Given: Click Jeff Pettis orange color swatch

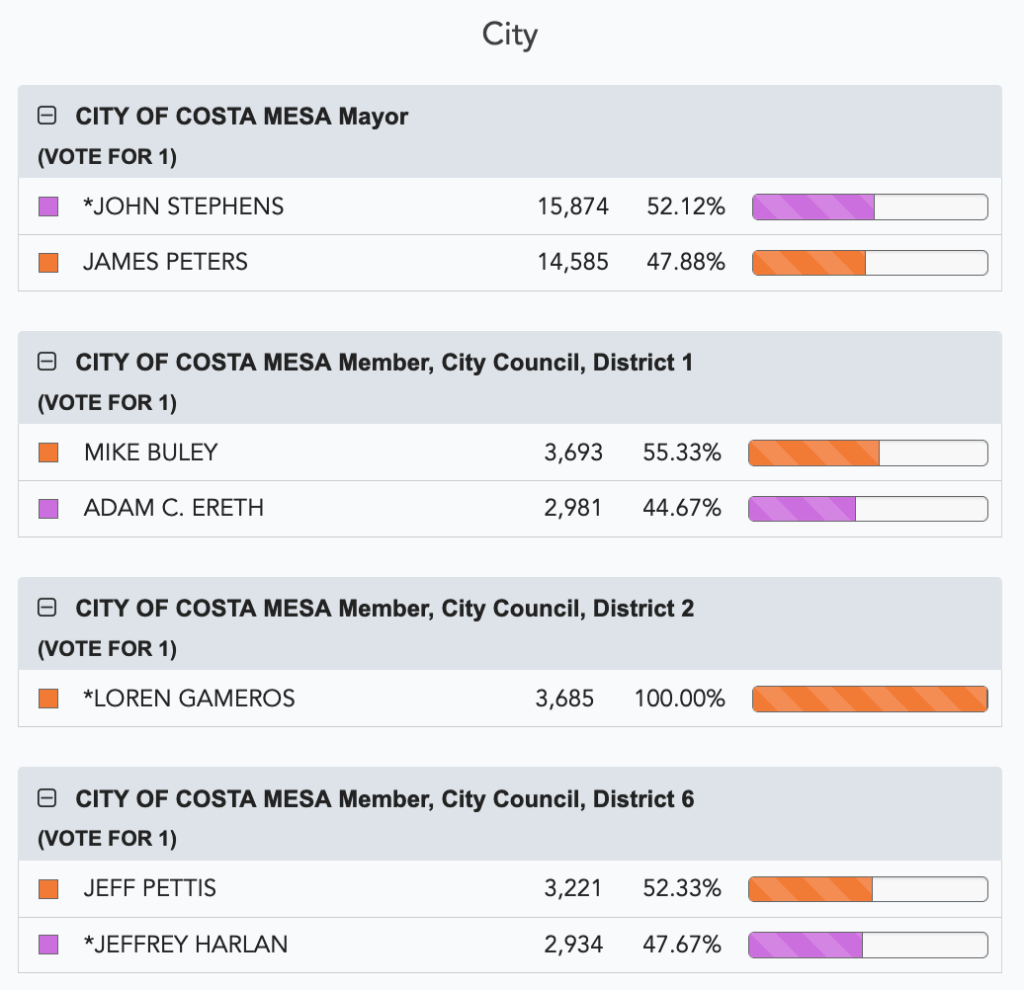Looking at the screenshot, I should pos(48,889).
